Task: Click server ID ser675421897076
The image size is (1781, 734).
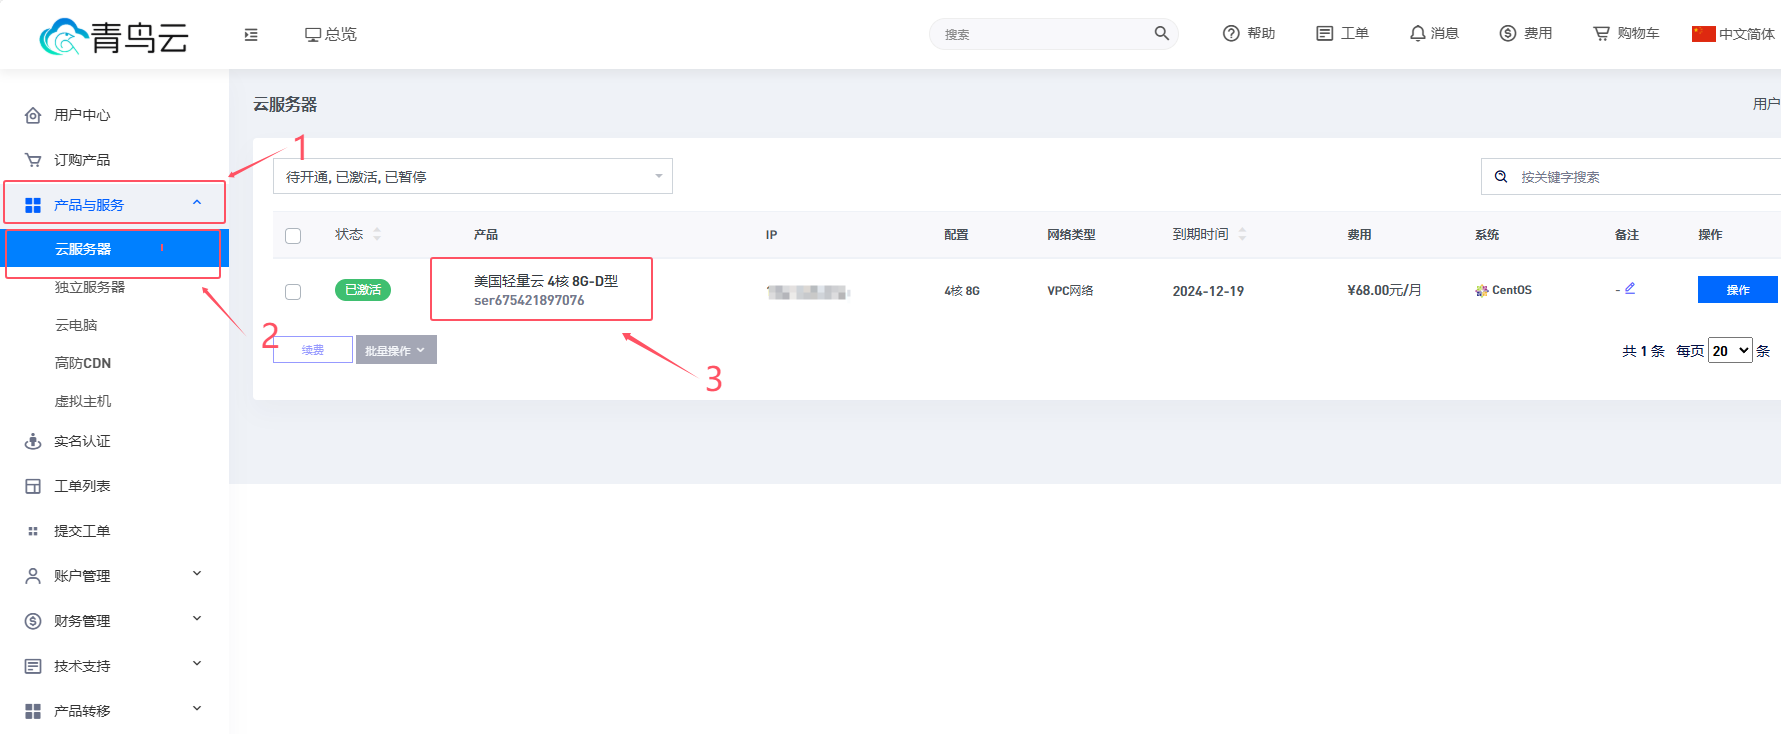Action: 529,300
